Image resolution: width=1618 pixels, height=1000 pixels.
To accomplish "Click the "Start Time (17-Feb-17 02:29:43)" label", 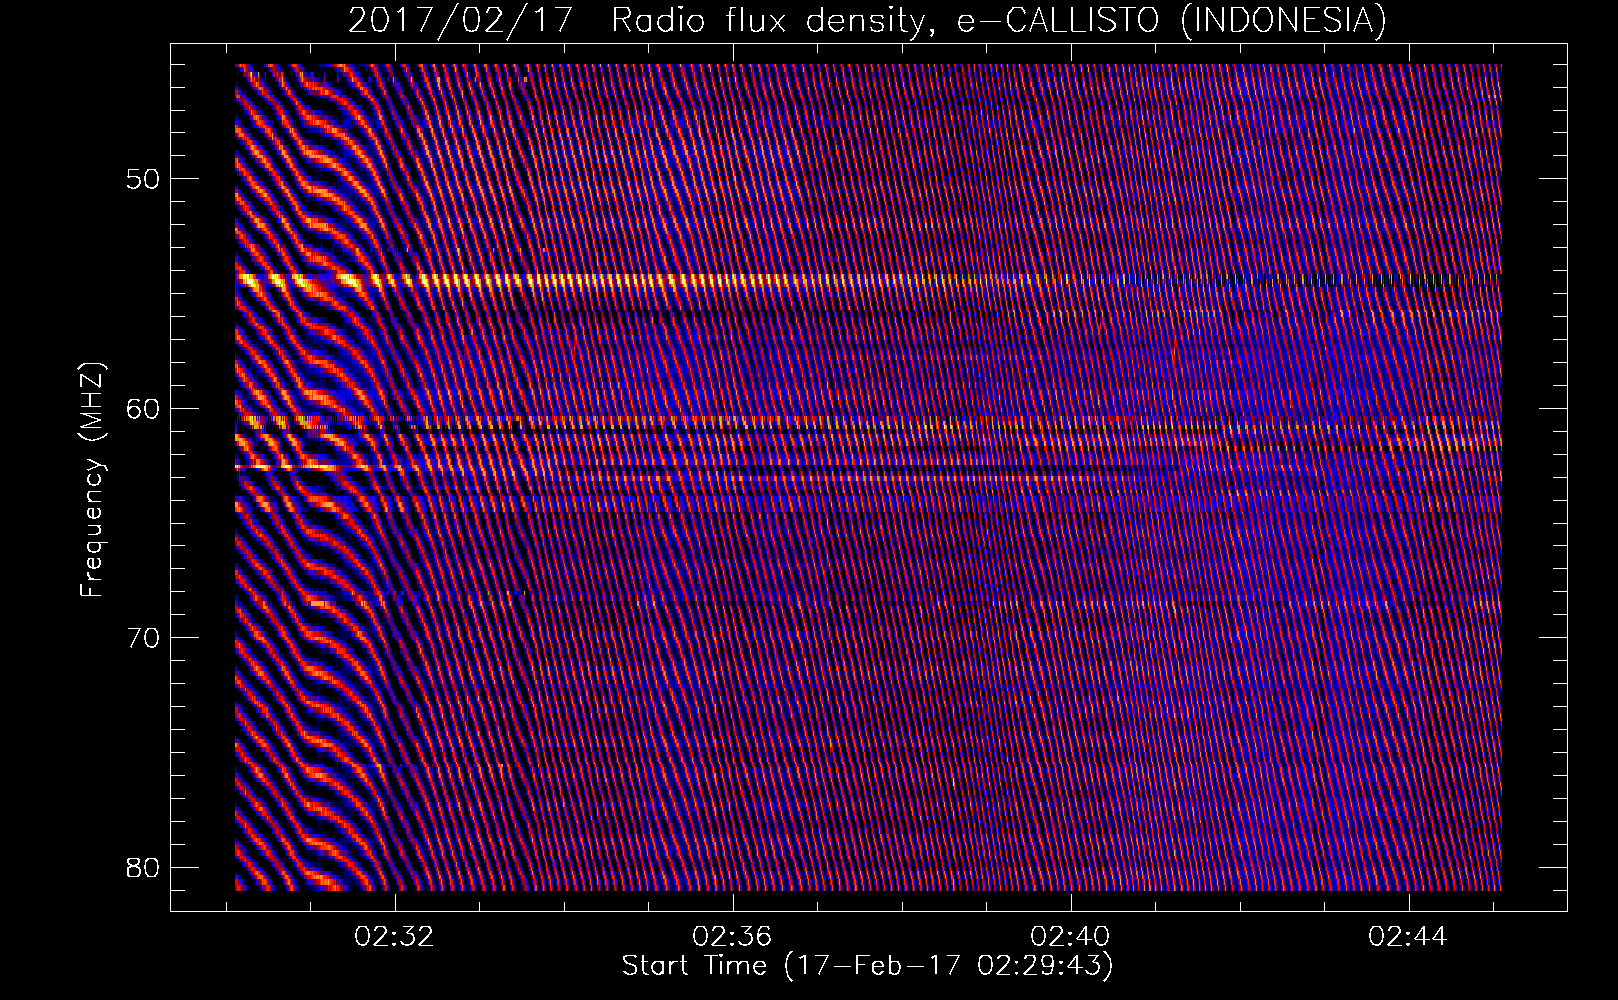I will [x=867, y=966].
